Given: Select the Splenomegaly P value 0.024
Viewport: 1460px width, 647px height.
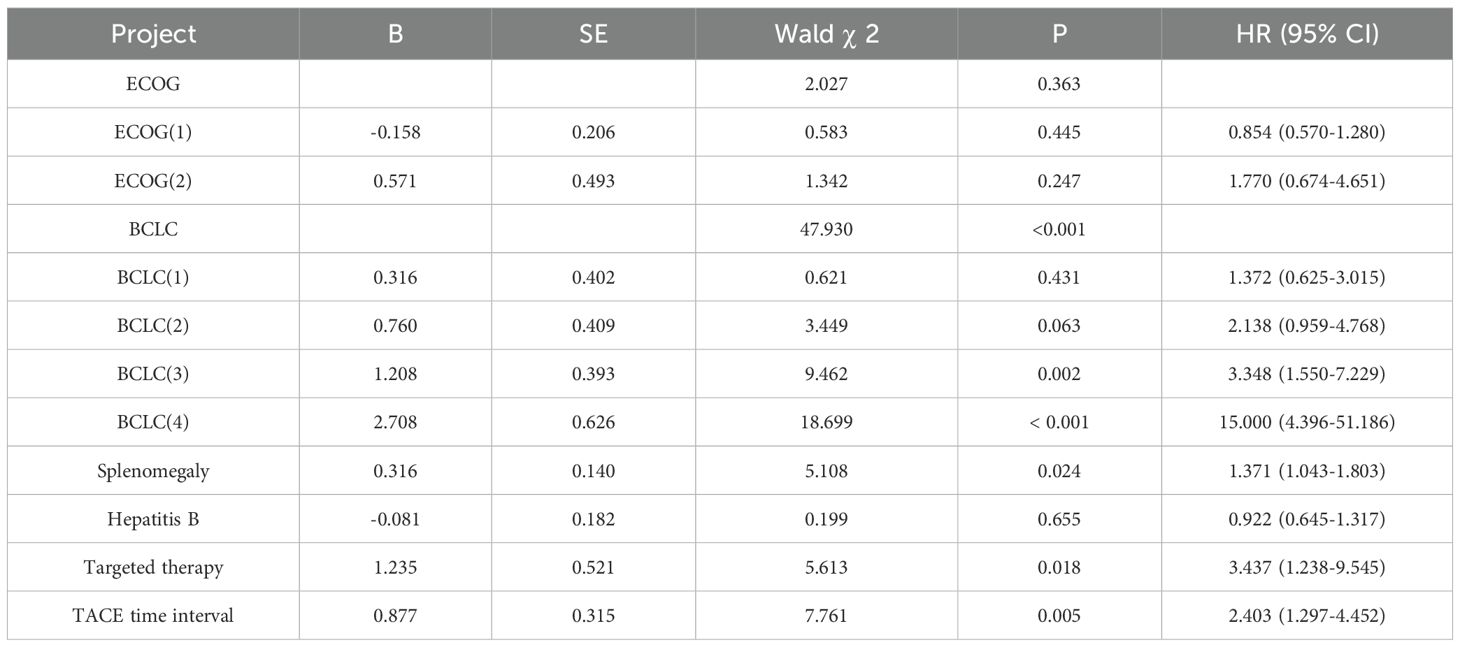Looking at the screenshot, I should 1059,471.
